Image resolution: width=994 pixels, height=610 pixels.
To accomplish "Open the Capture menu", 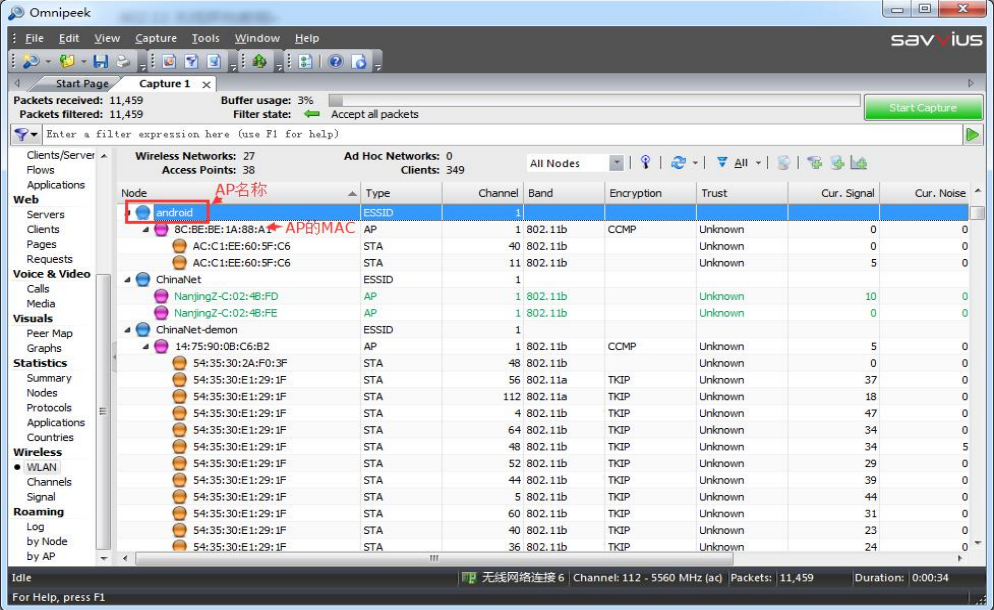I will pos(156,38).
